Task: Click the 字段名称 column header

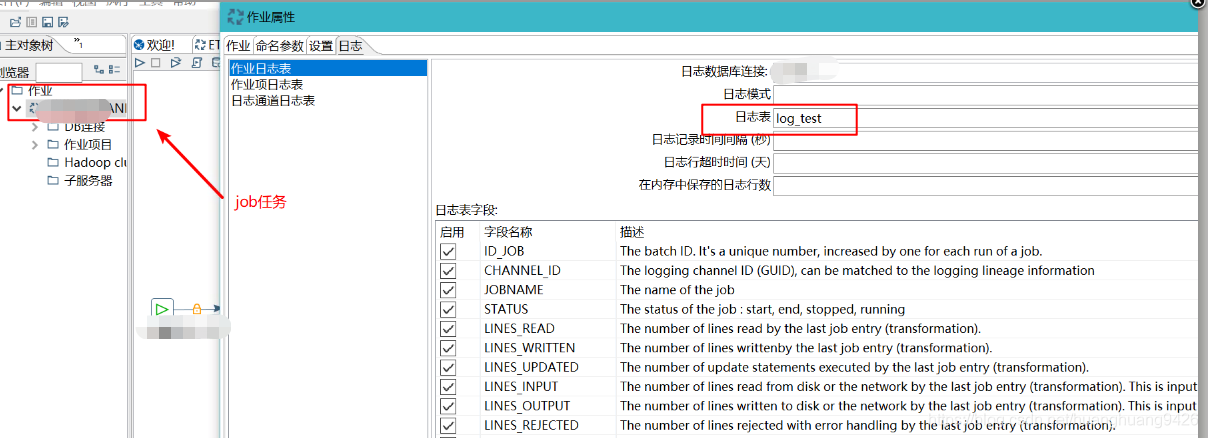Action: (508, 232)
